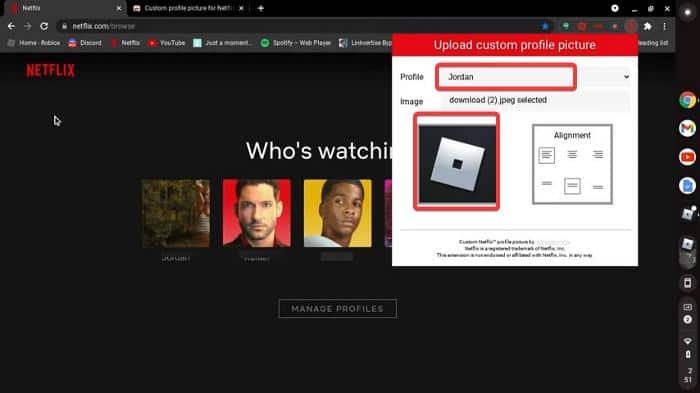This screenshot has width=700, height=393.
Task: Open the Reading list button
Action: pyautogui.click(x=653, y=43)
